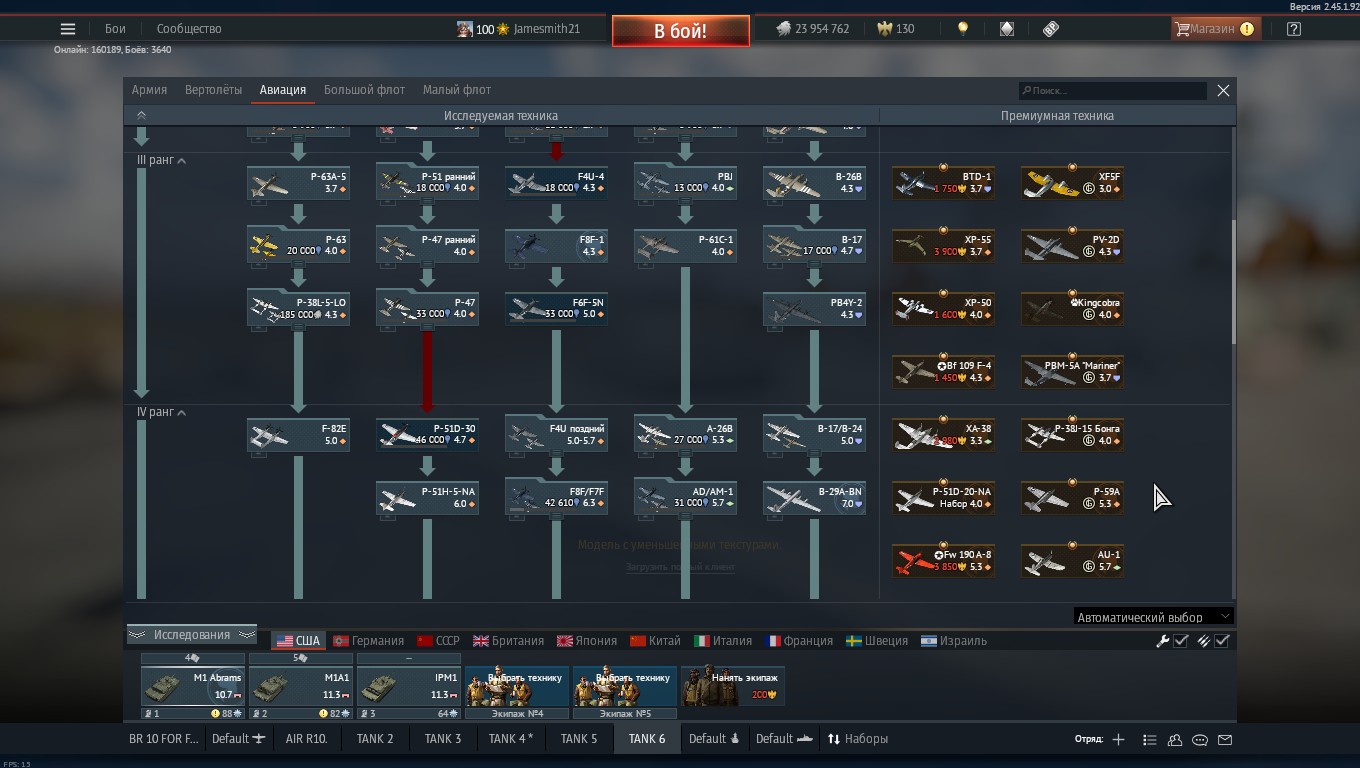The width and height of the screenshot is (1360, 768).
Task: Switch to the Вертолёты tab
Action: point(213,90)
